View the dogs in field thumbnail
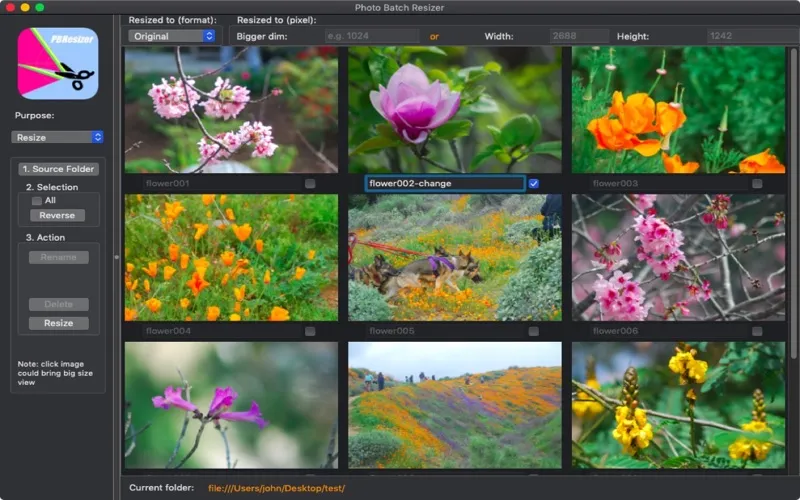This screenshot has height=500, width=800. click(x=455, y=258)
